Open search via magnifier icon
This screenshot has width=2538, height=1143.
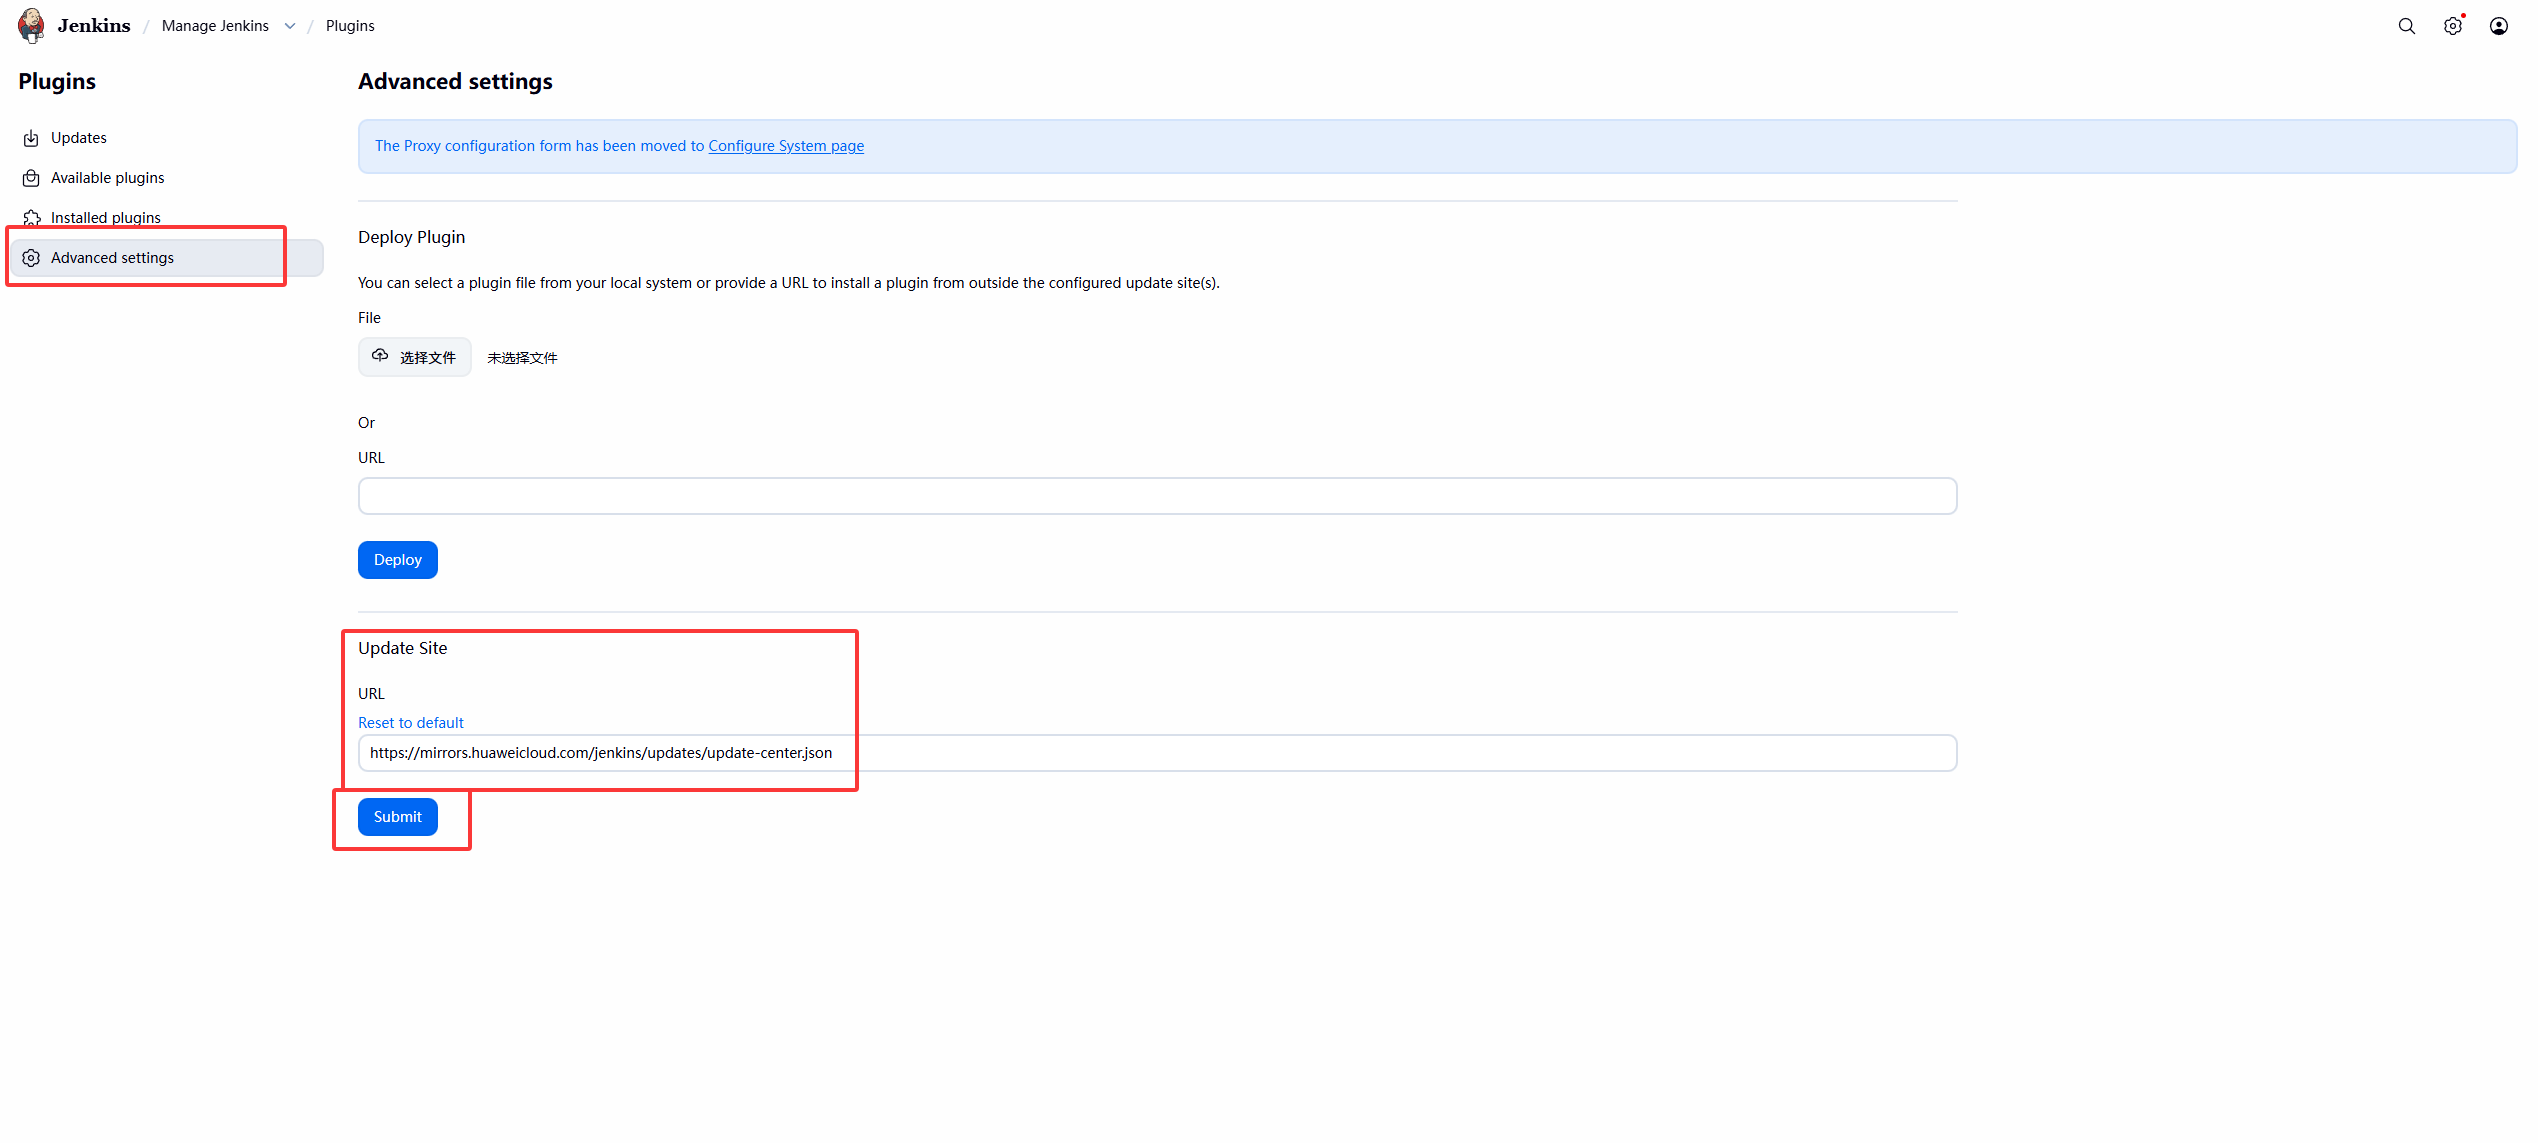2406,26
